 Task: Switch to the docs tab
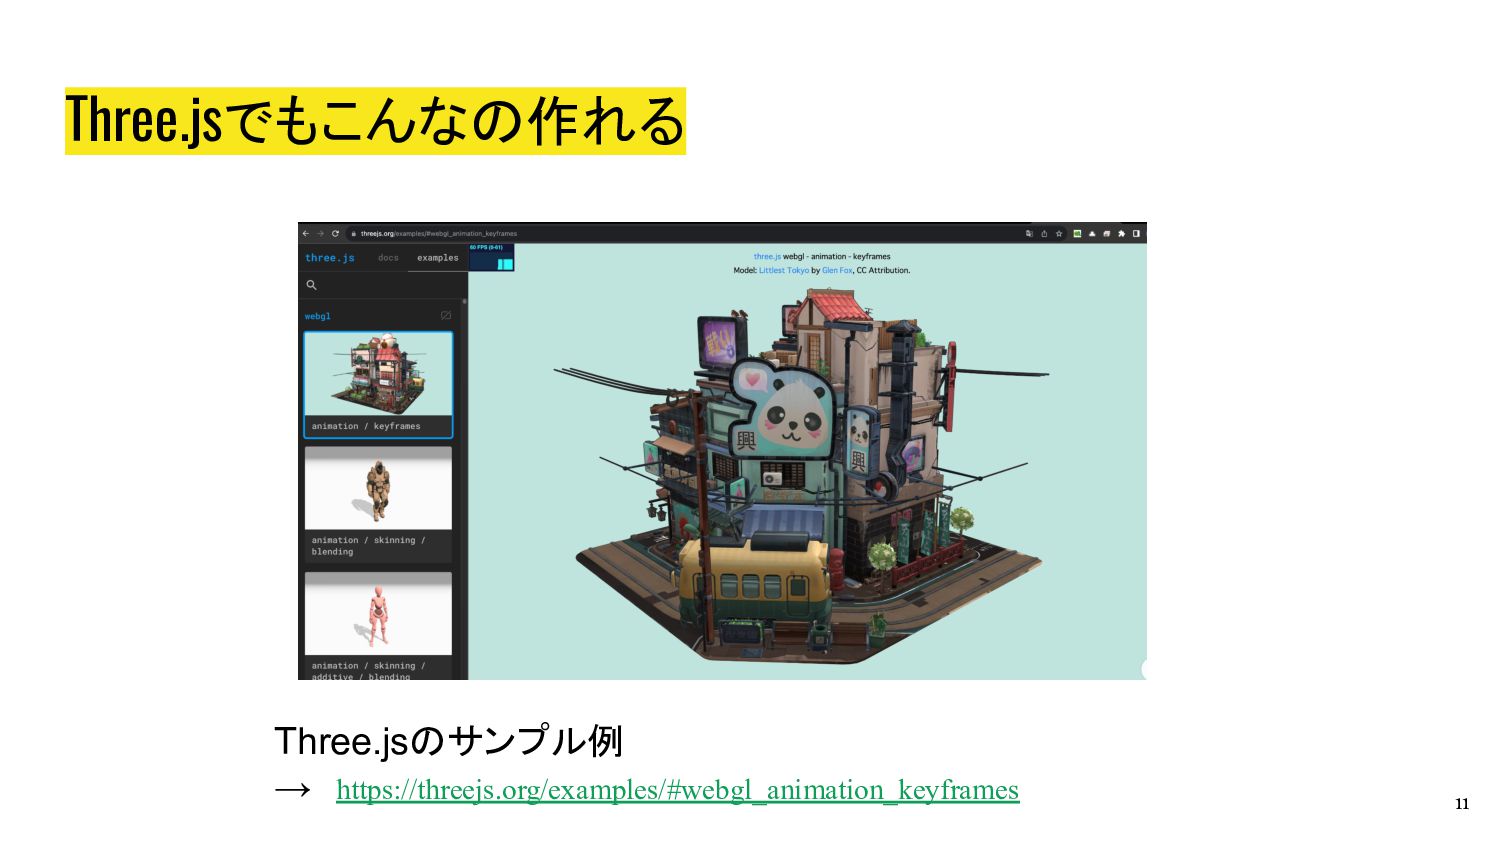tap(388, 258)
